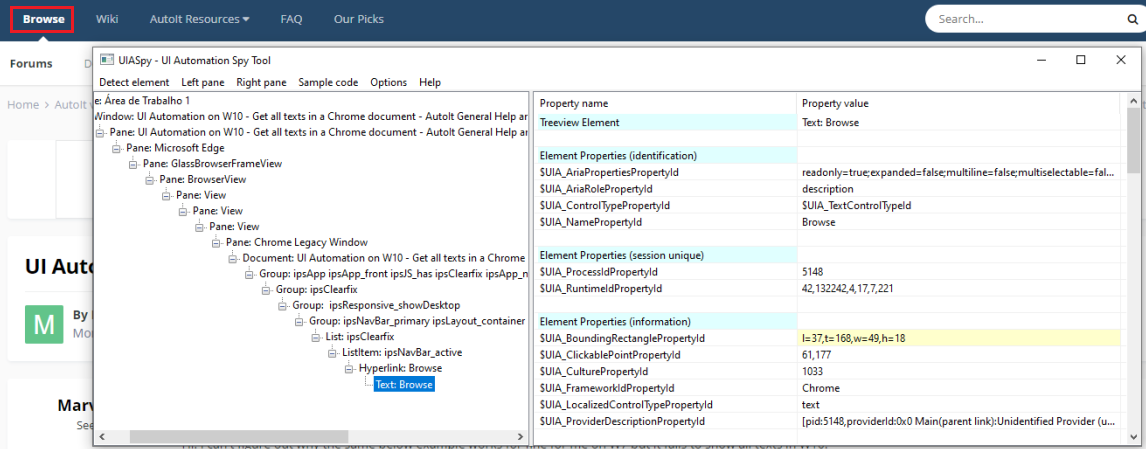This screenshot has width=1146, height=449.
Task: Expand the AutoIt Resources dropdown
Action: (x=200, y=19)
